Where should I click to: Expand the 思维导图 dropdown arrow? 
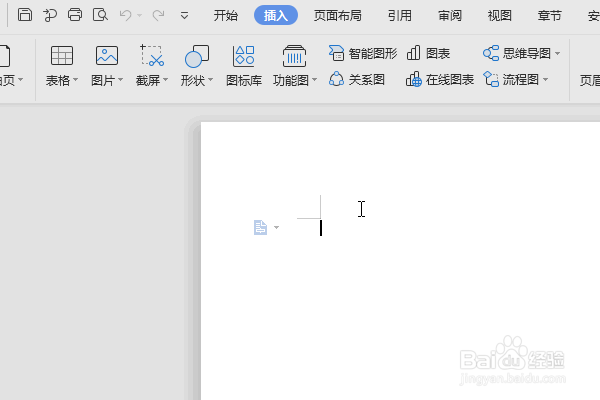tap(558, 53)
